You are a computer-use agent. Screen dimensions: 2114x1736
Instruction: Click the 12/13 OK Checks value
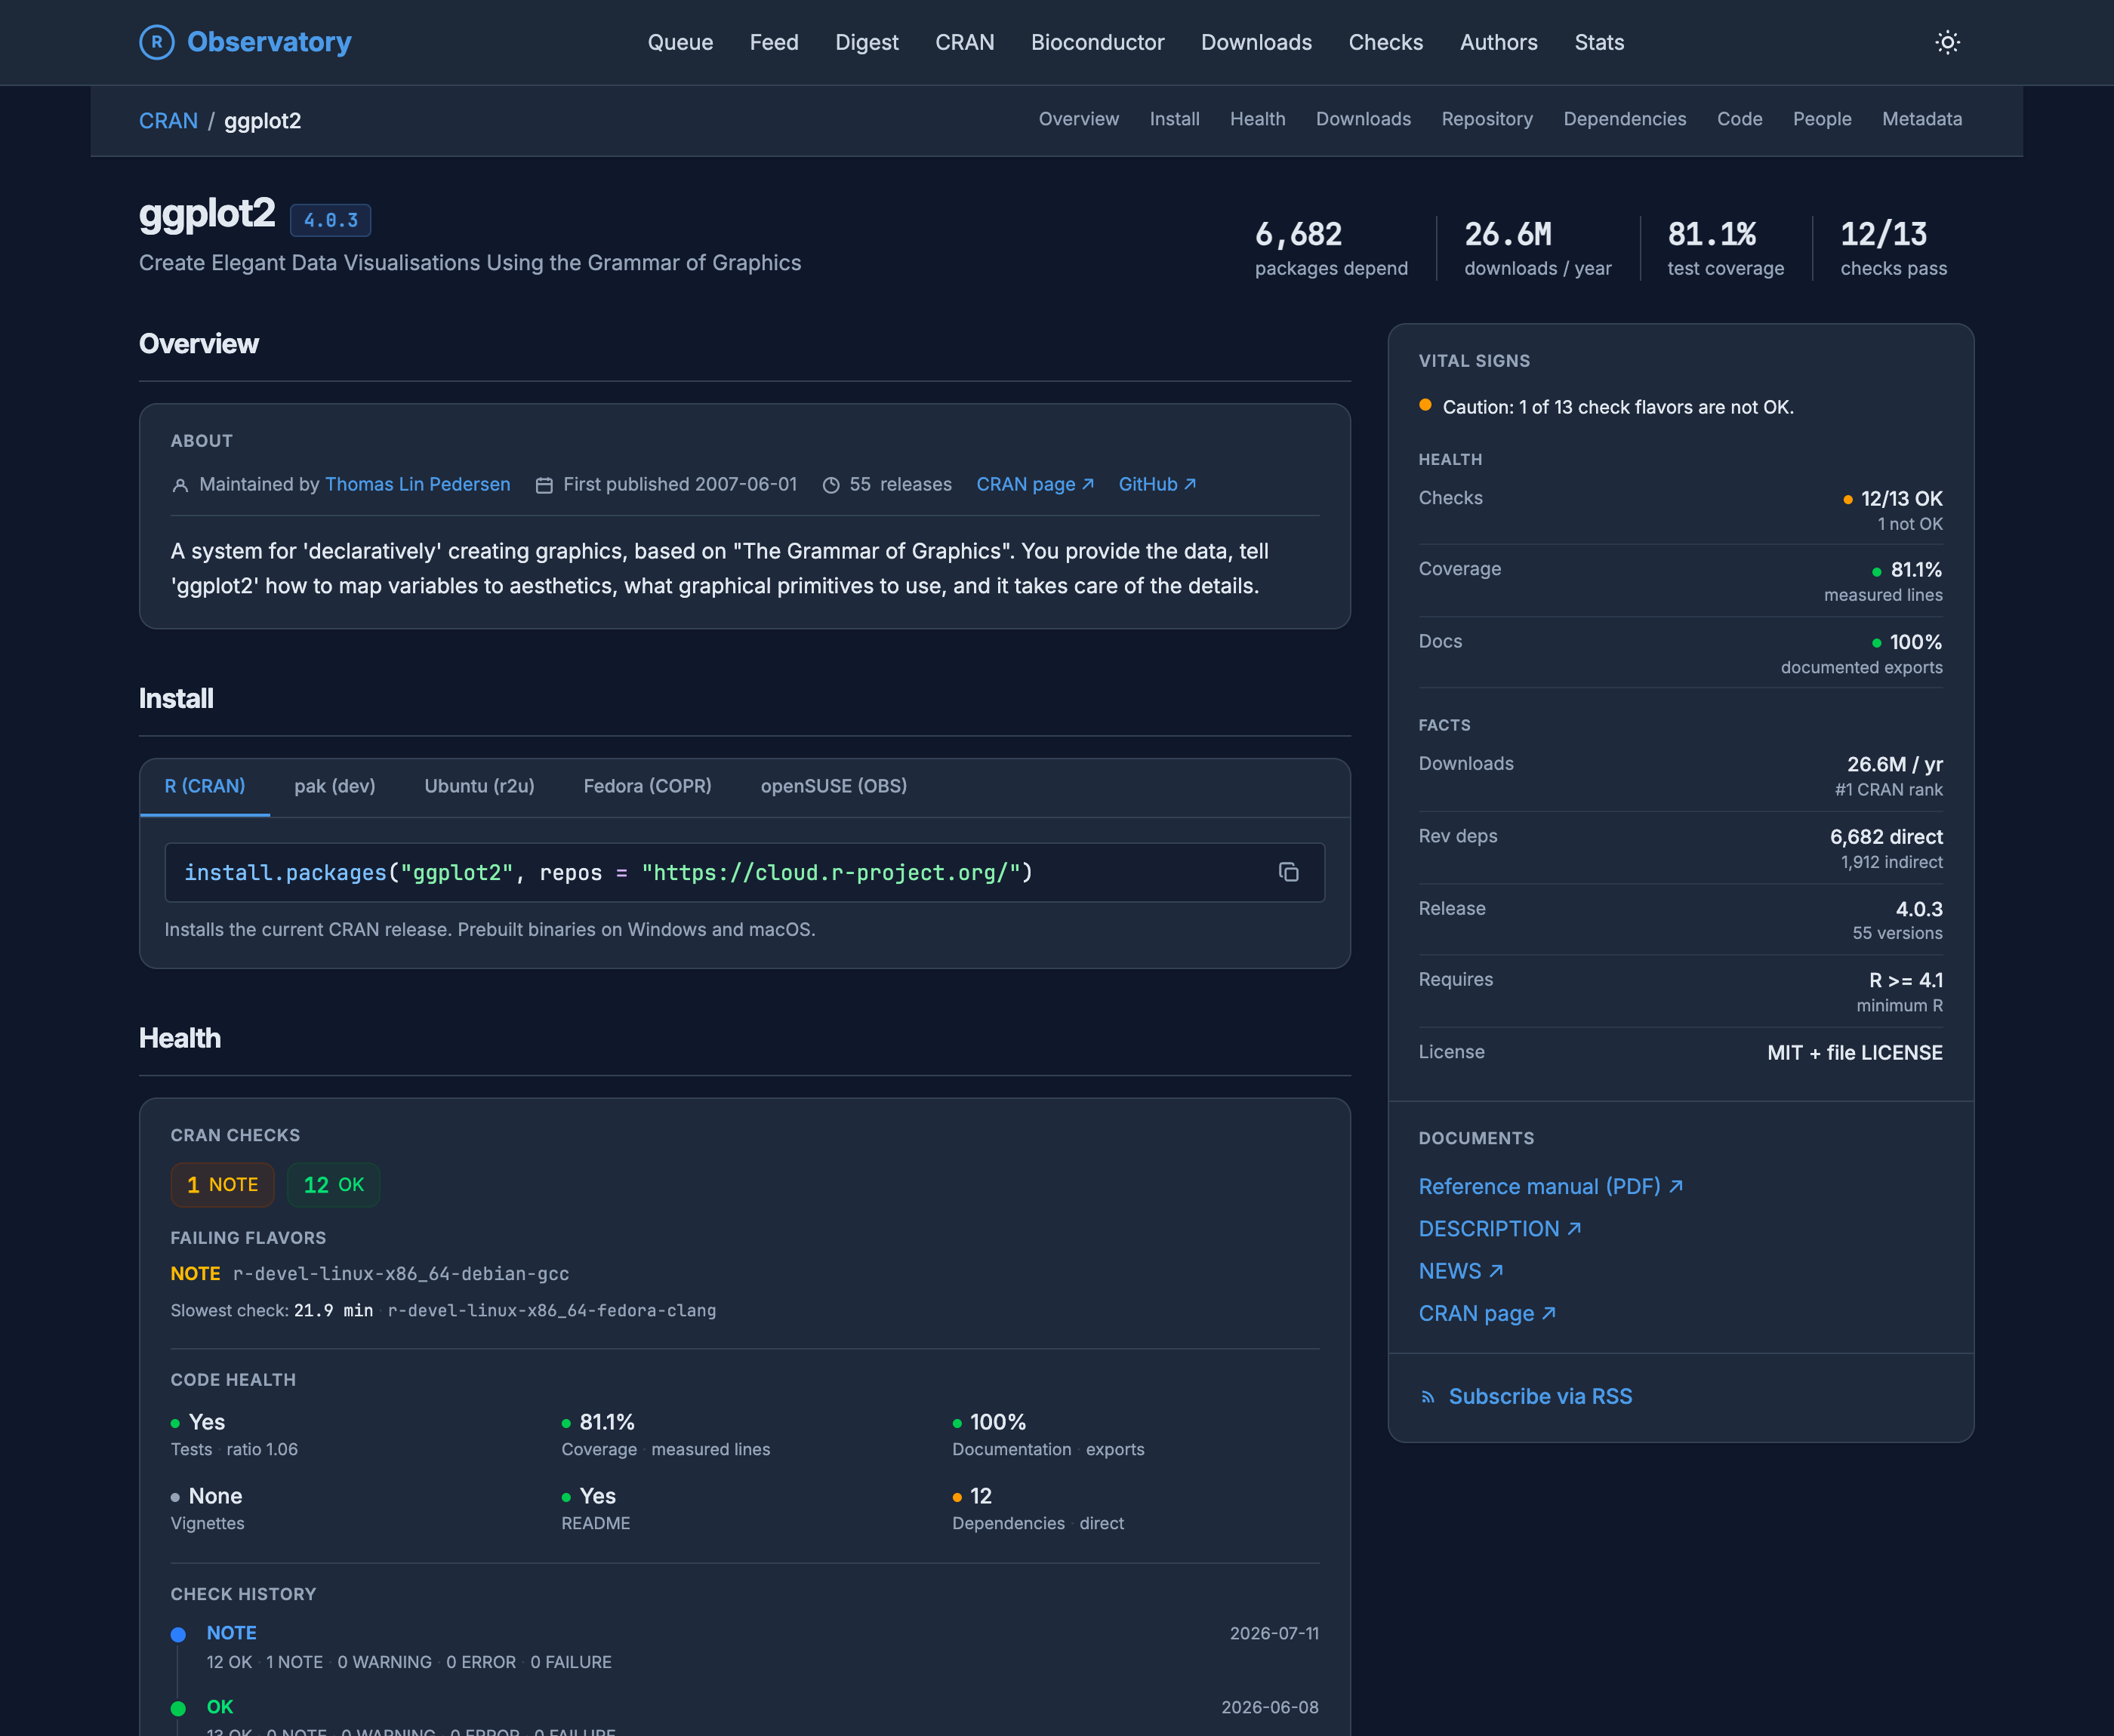click(1901, 499)
